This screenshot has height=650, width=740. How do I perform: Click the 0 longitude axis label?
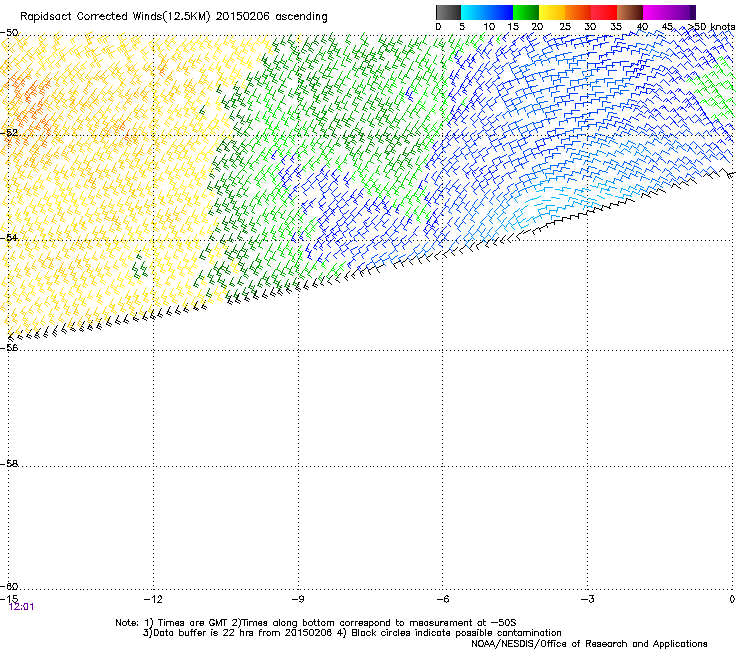coord(732,599)
